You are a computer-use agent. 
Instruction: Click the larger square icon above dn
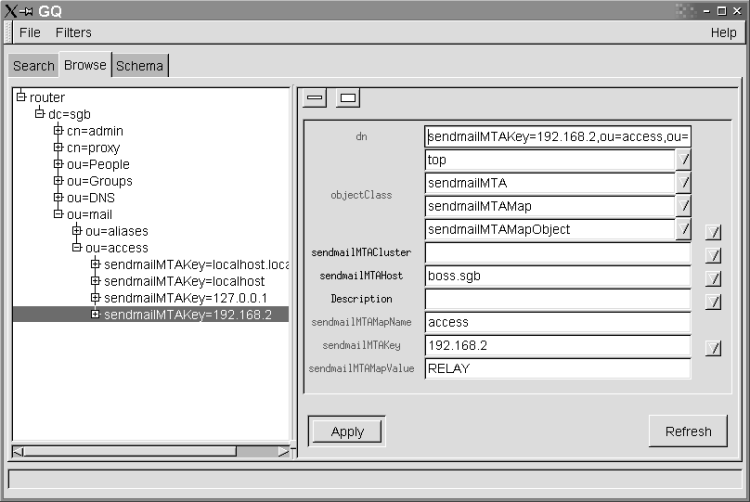click(347, 98)
